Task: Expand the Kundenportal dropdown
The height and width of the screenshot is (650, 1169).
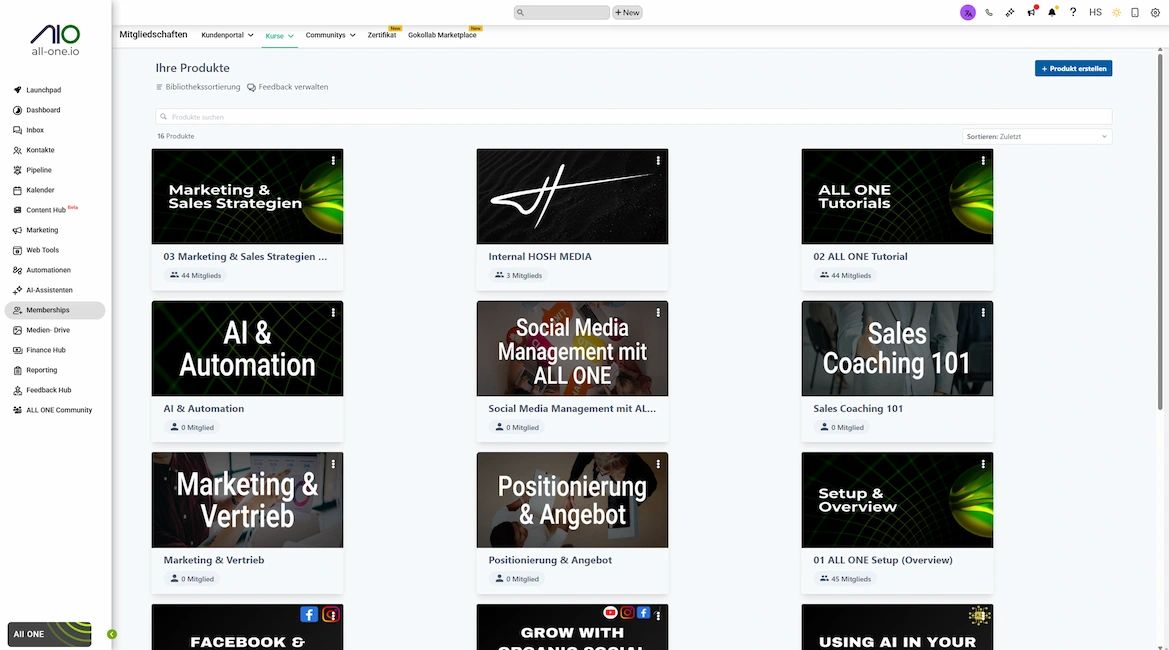Action: 227,35
